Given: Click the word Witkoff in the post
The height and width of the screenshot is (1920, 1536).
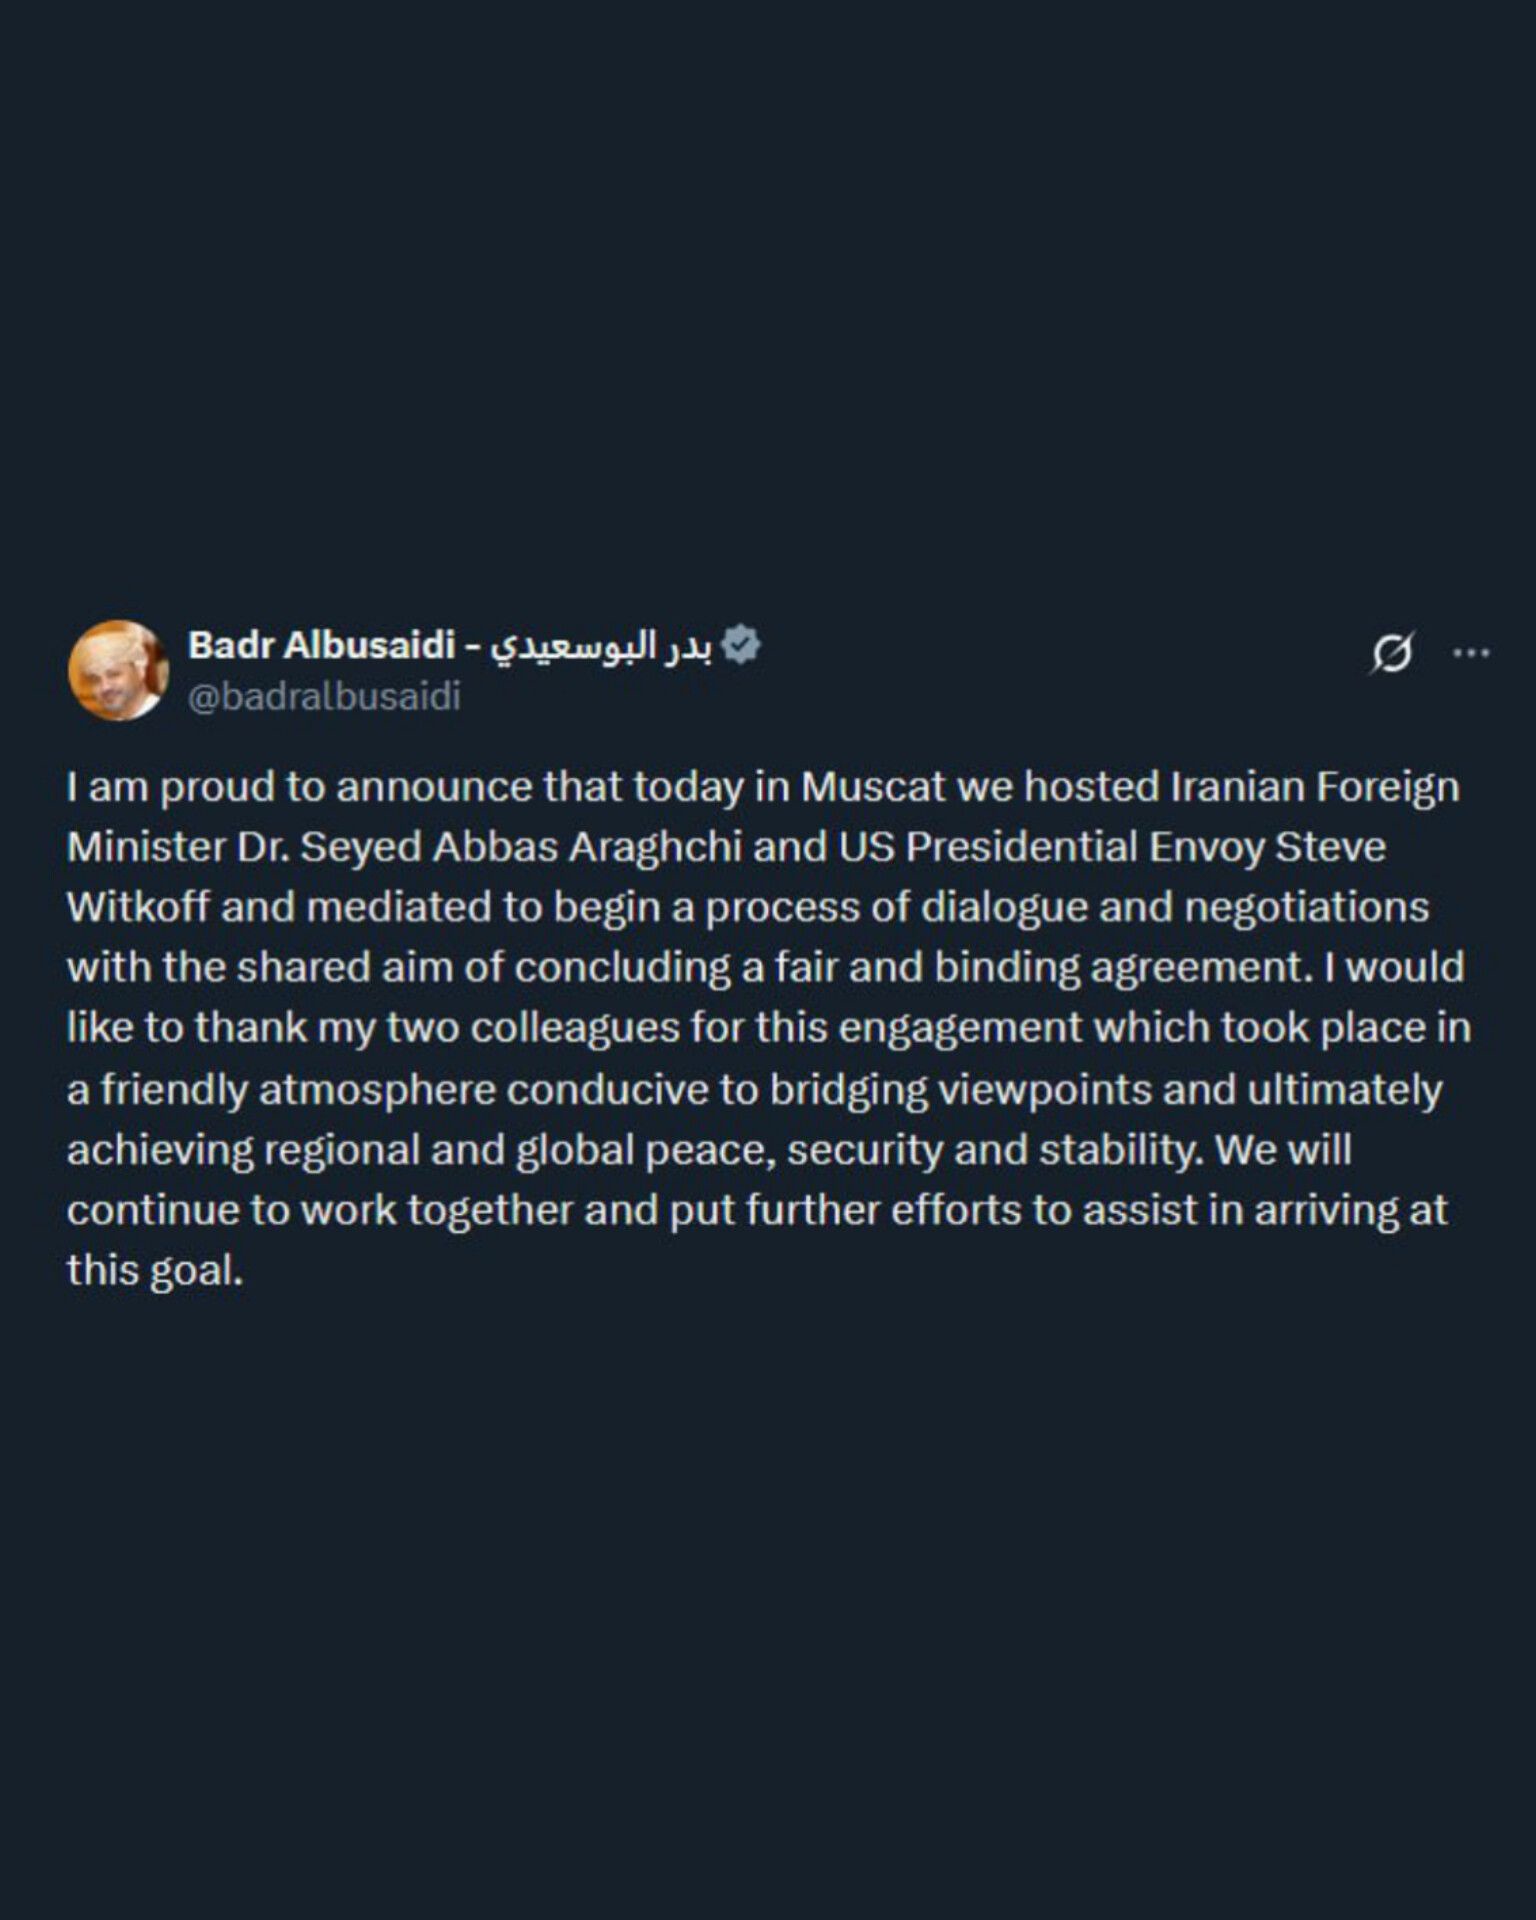Looking at the screenshot, I should [138, 907].
